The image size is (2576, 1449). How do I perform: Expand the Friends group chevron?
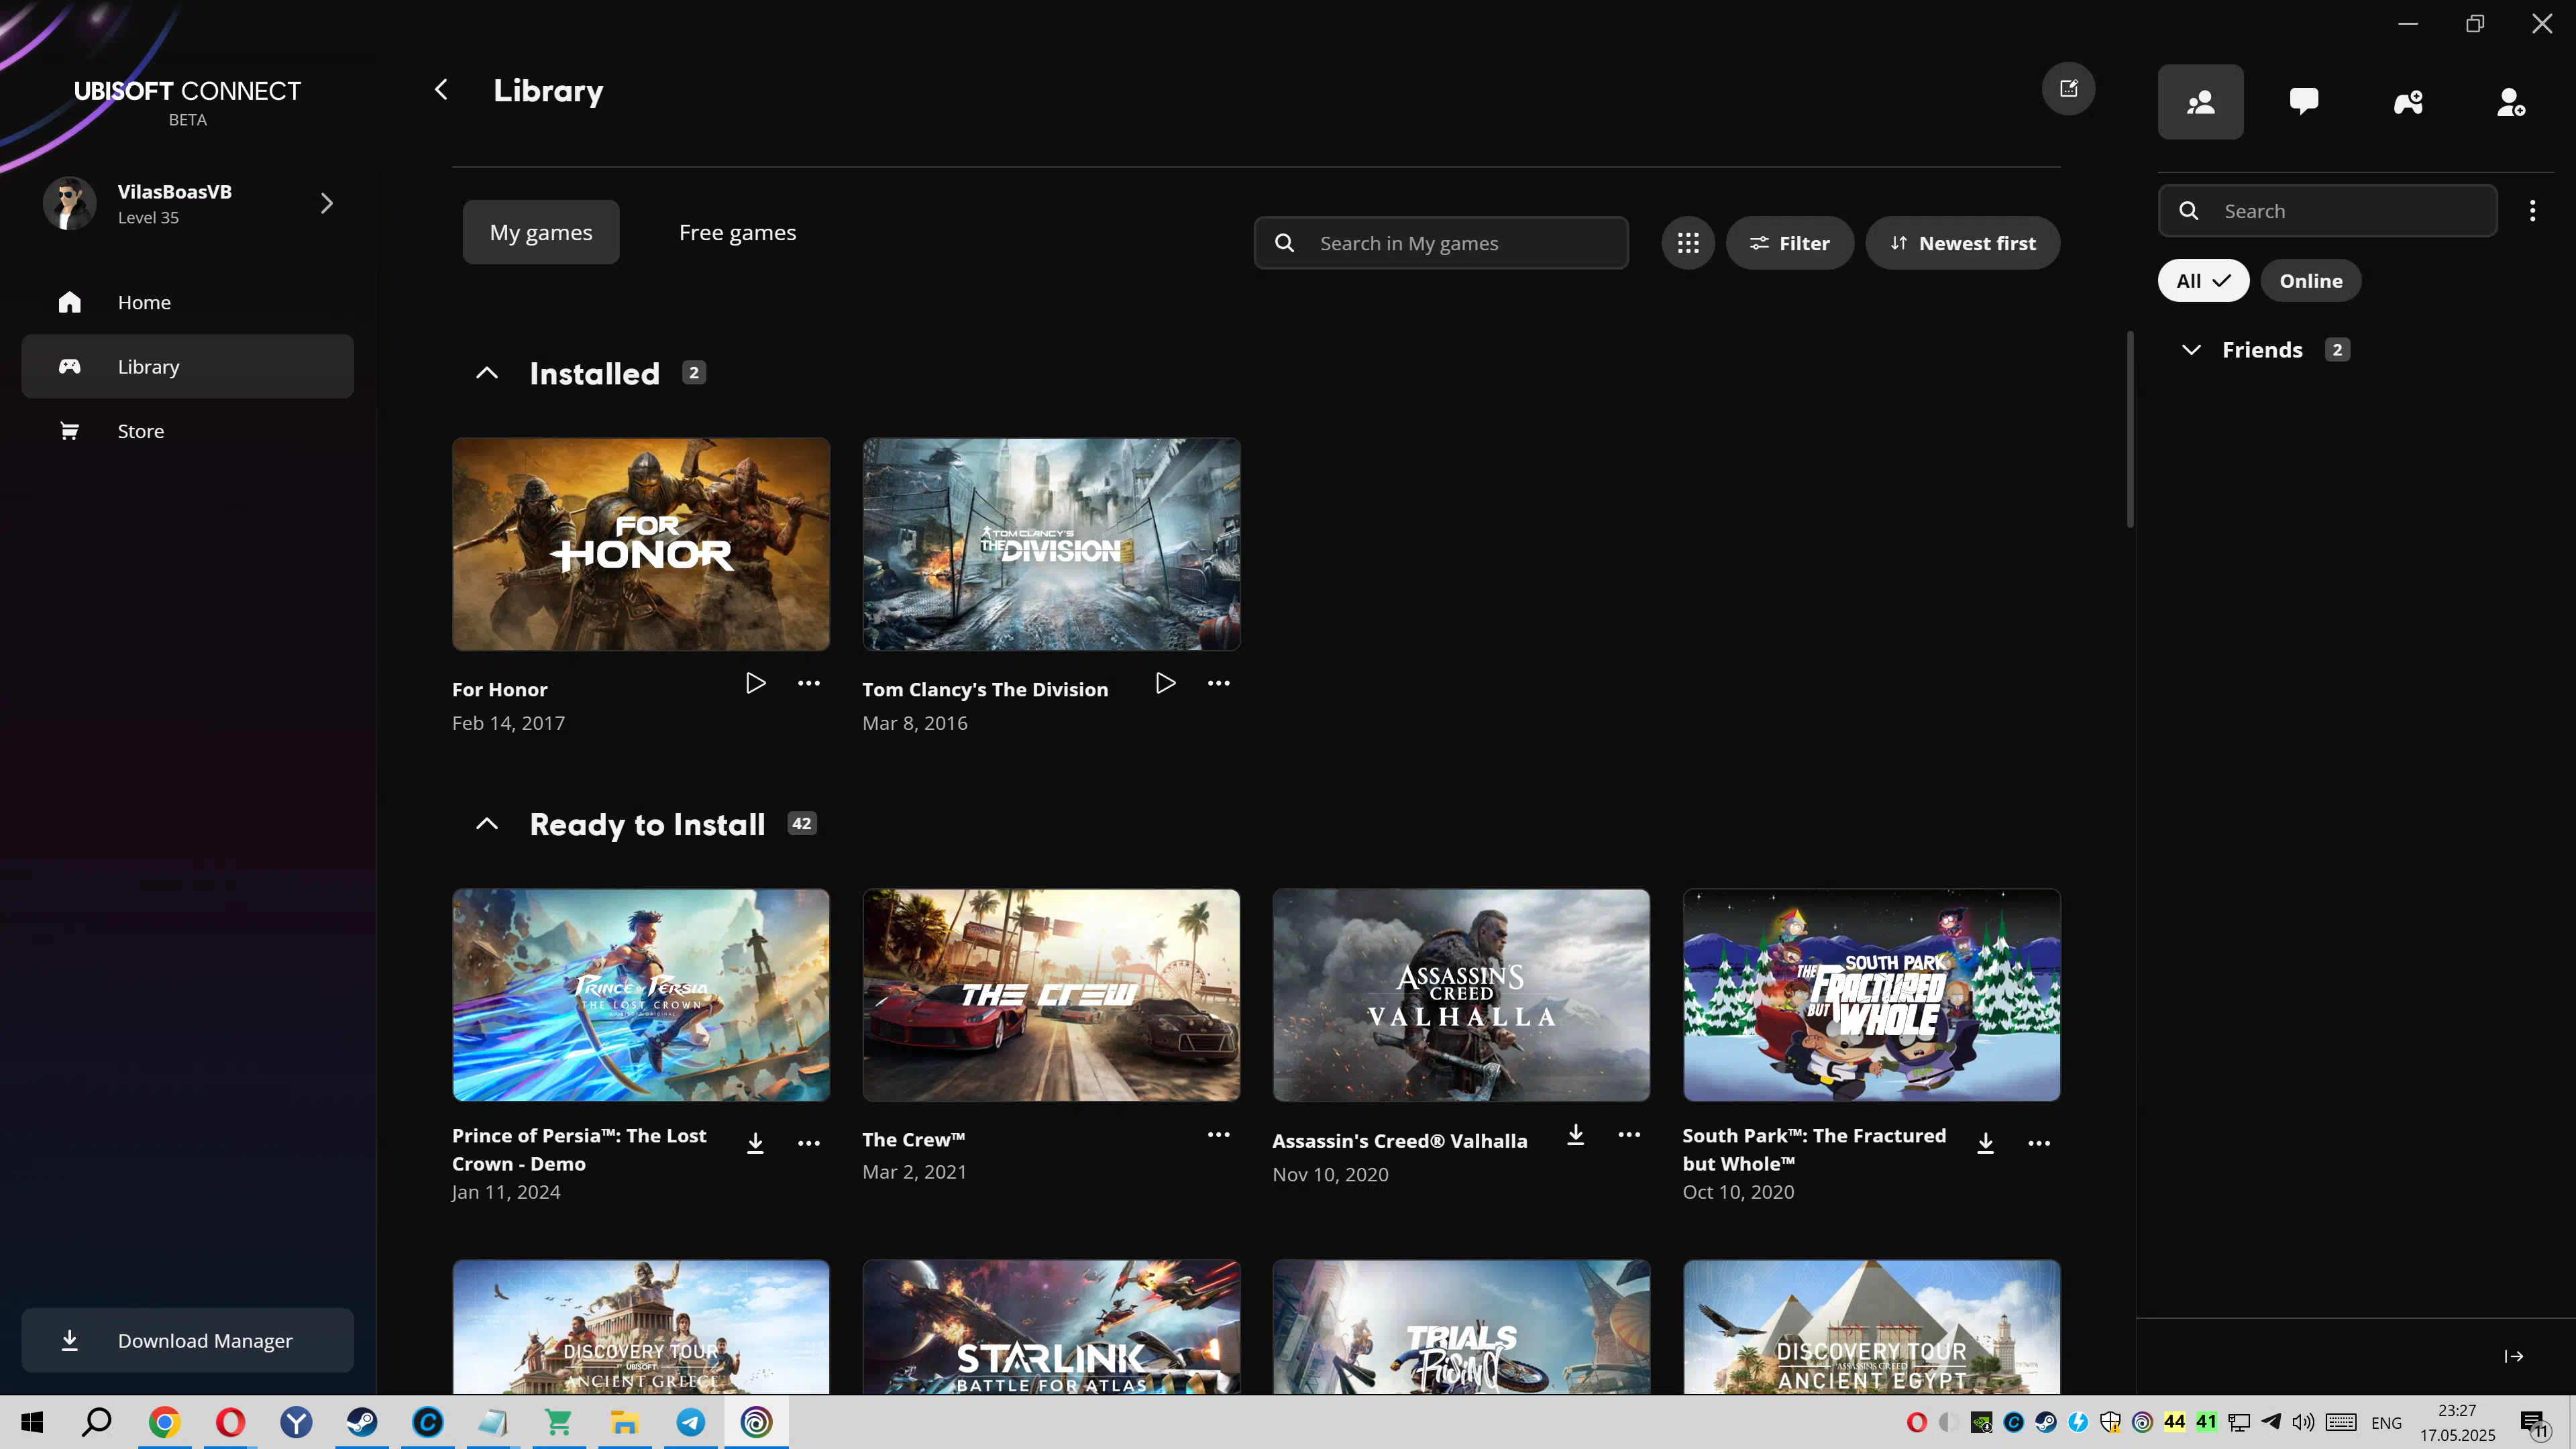click(2191, 350)
